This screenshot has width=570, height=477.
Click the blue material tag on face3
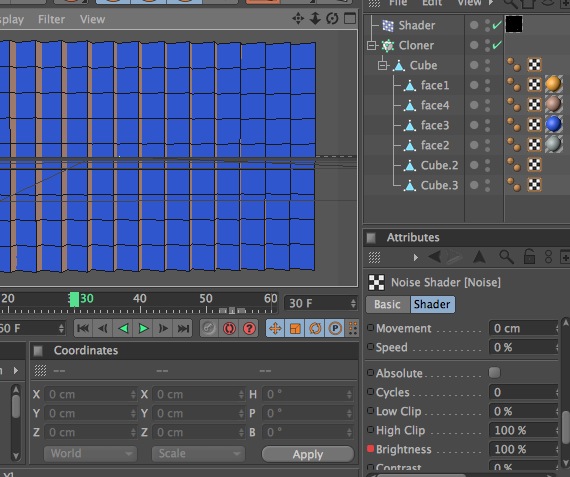[553, 125]
